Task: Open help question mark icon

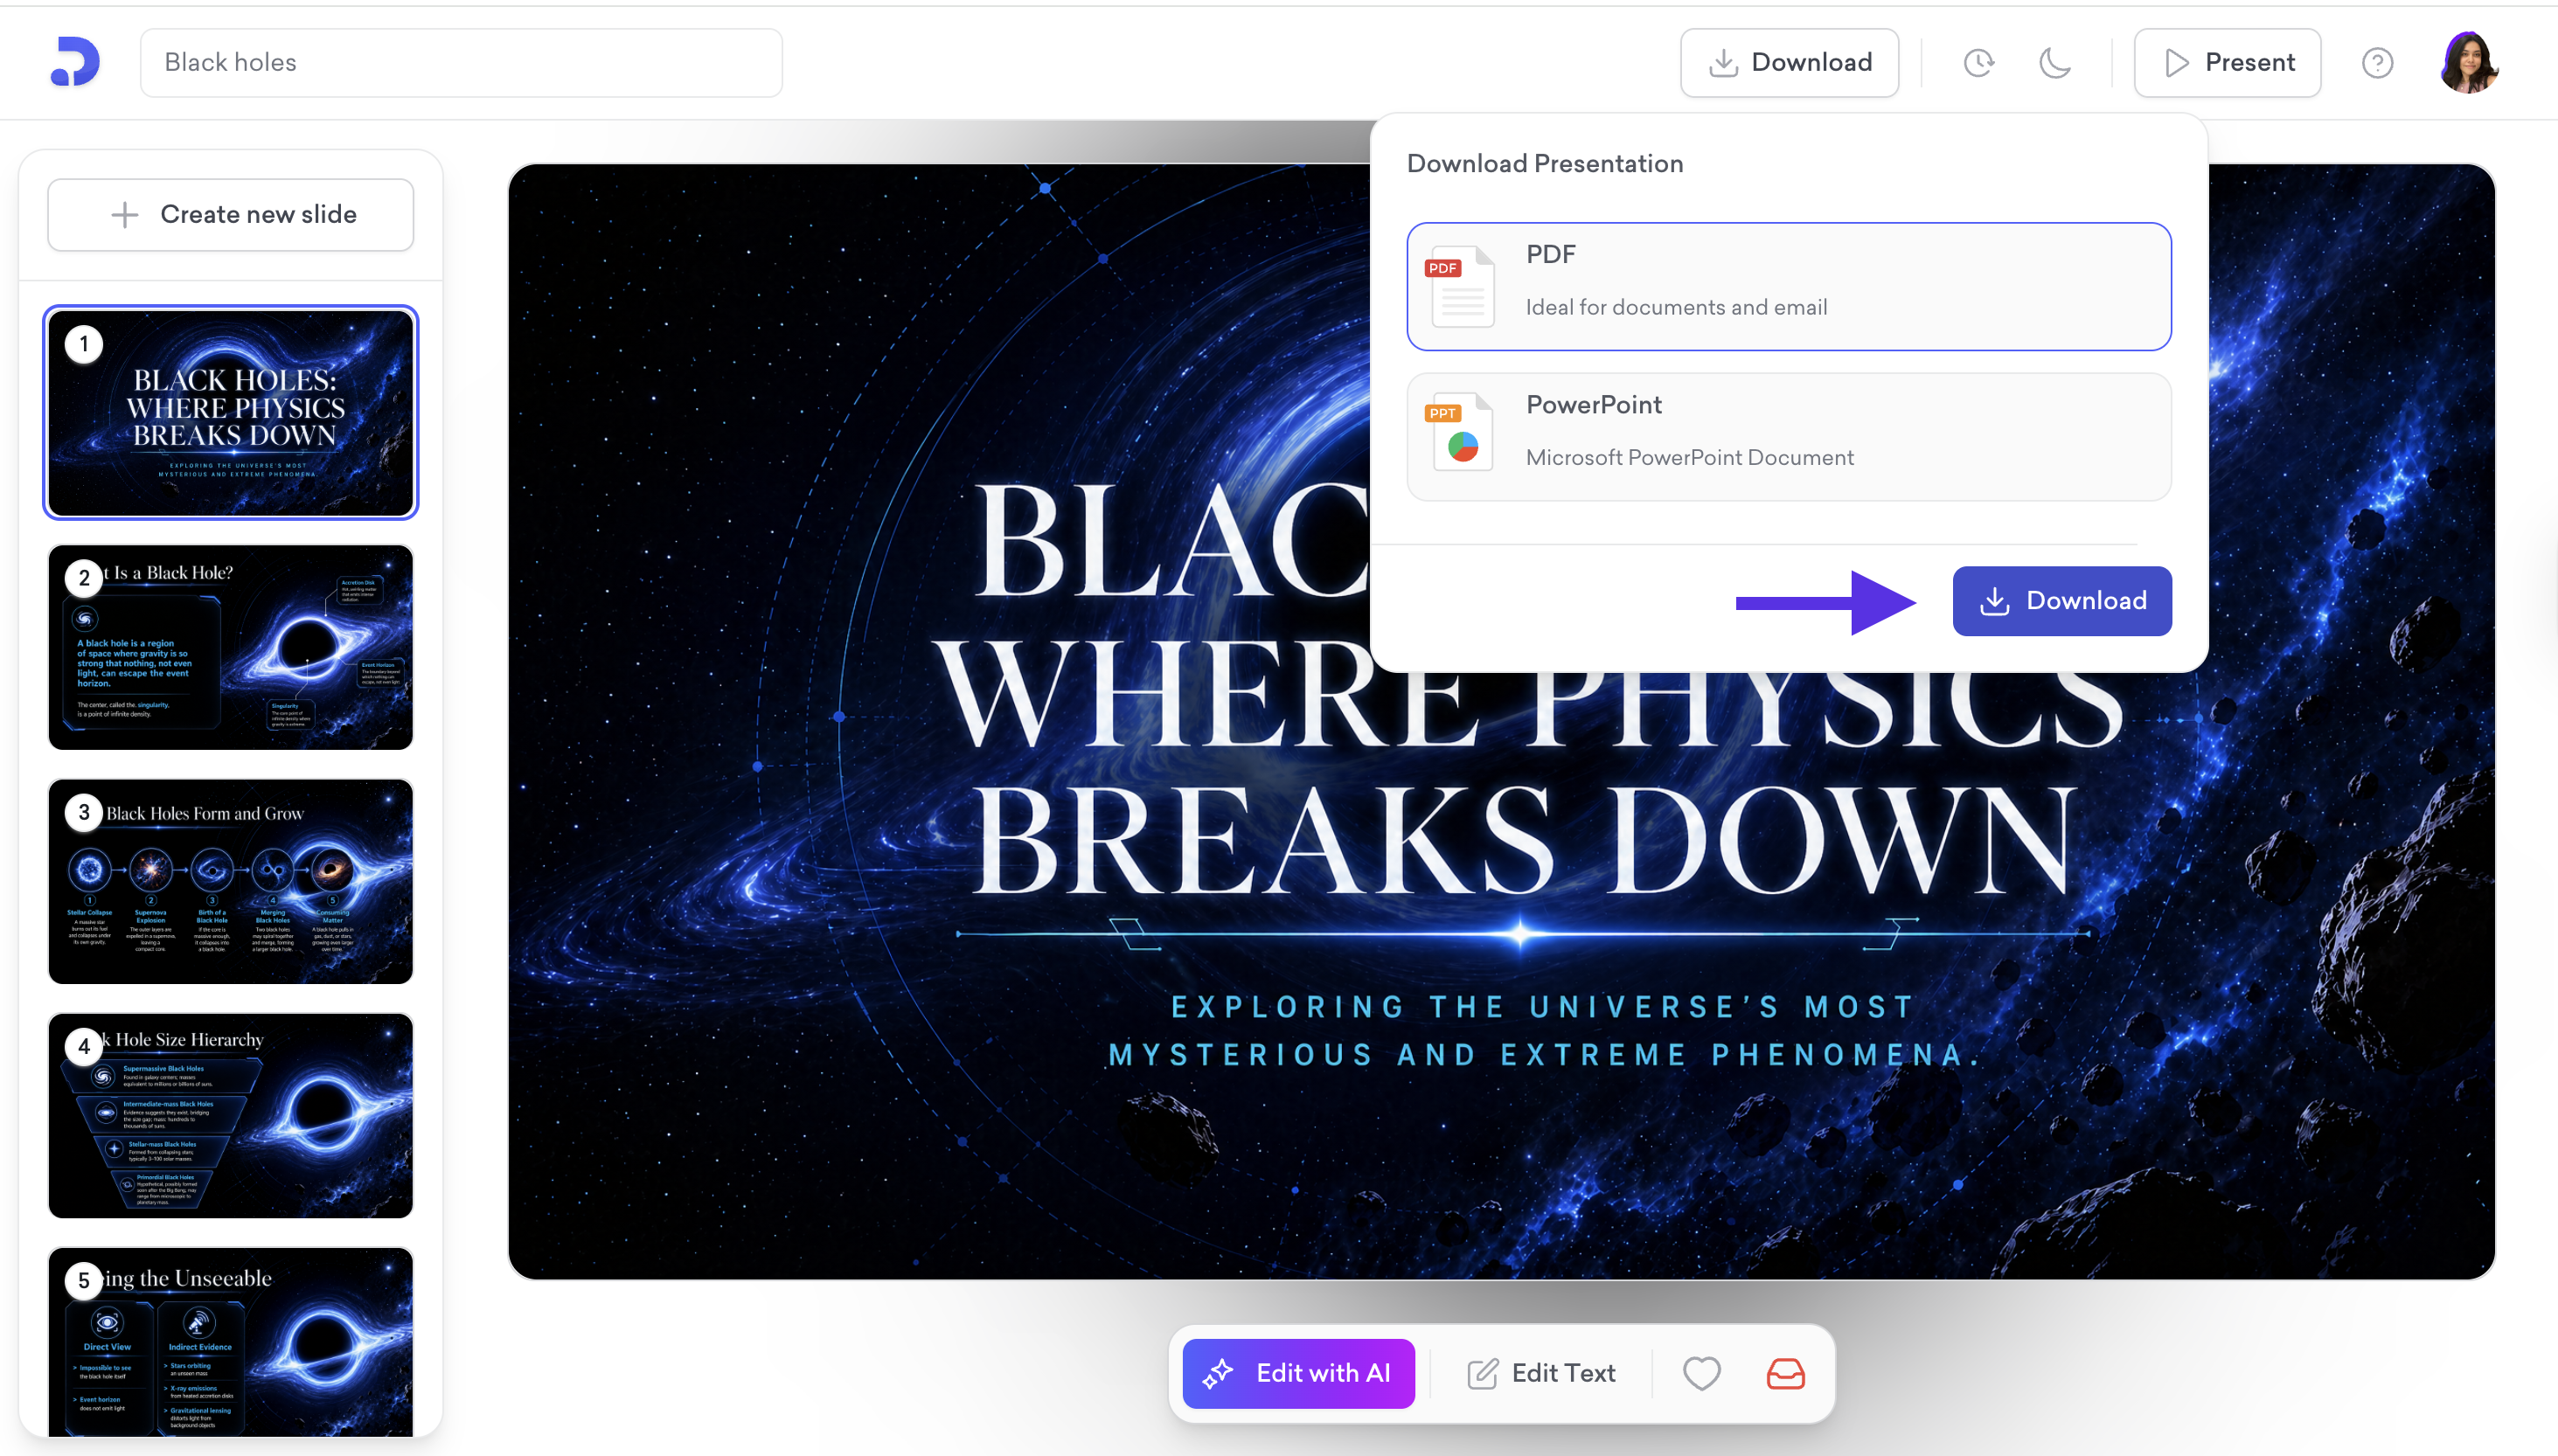Action: pos(2376,63)
